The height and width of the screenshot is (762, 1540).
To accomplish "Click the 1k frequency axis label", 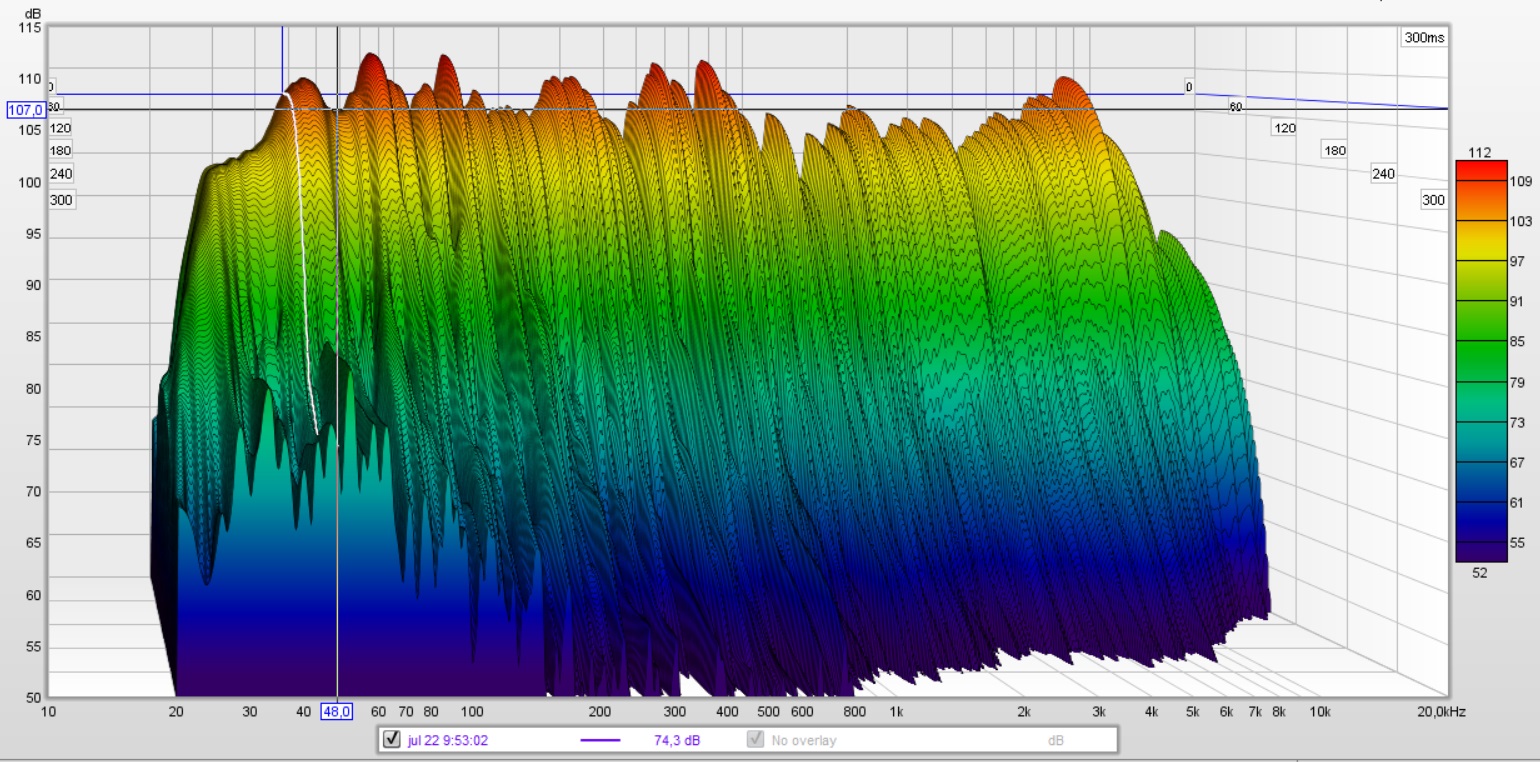I will coord(897,712).
